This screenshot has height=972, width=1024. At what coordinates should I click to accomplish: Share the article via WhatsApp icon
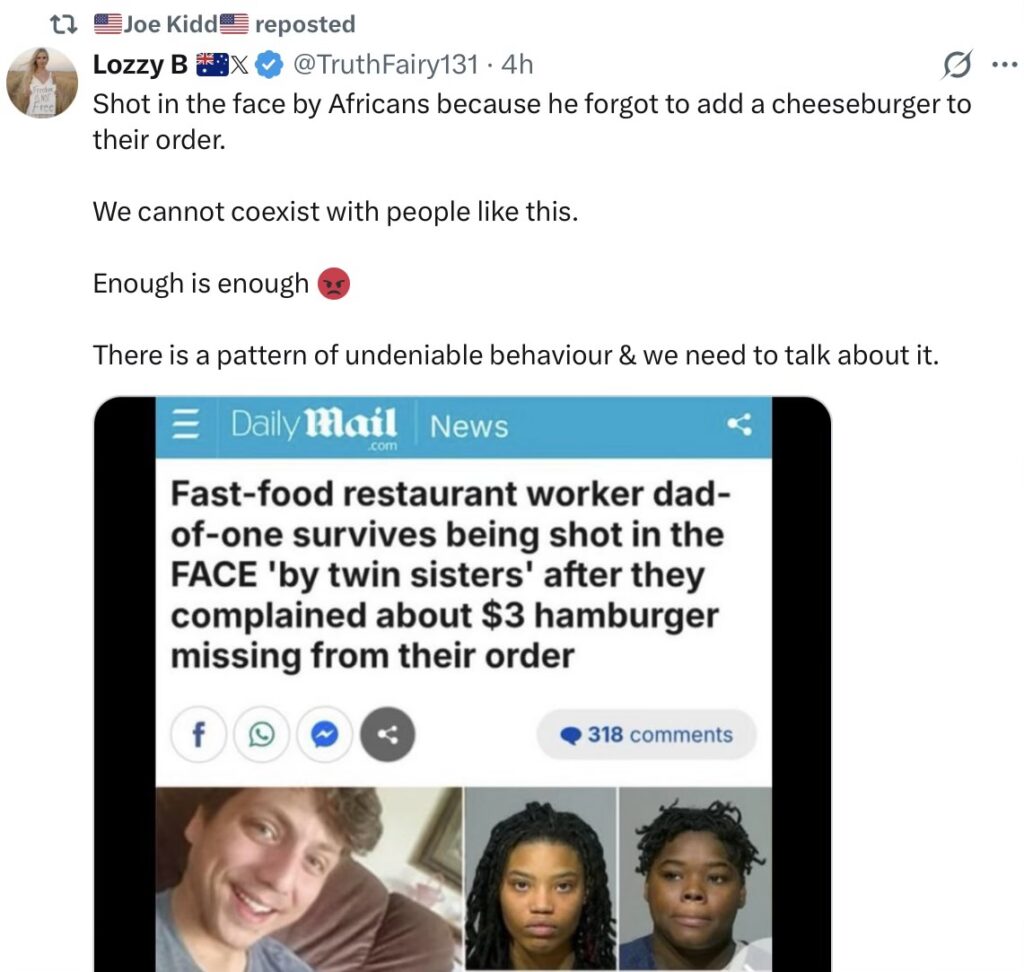pyautogui.click(x=260, y=736)
